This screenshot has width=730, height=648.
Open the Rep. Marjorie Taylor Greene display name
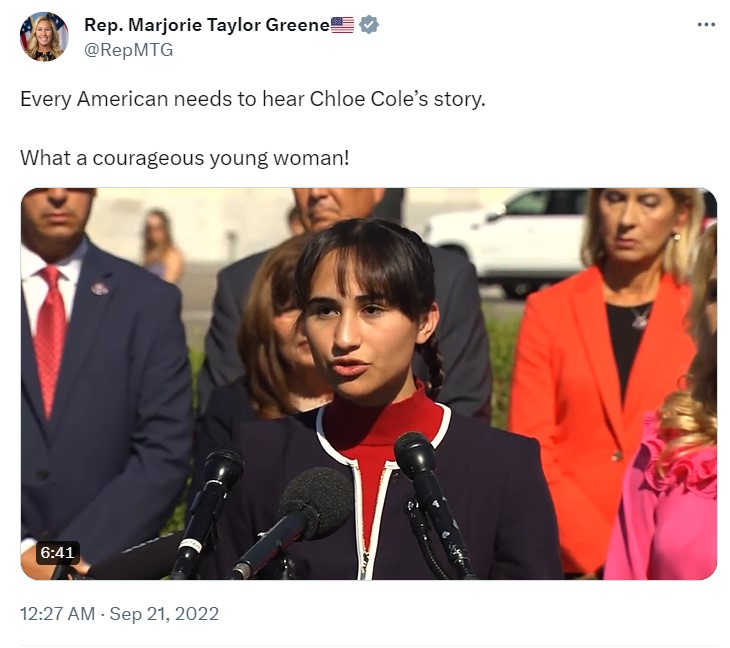coord(207,25)
